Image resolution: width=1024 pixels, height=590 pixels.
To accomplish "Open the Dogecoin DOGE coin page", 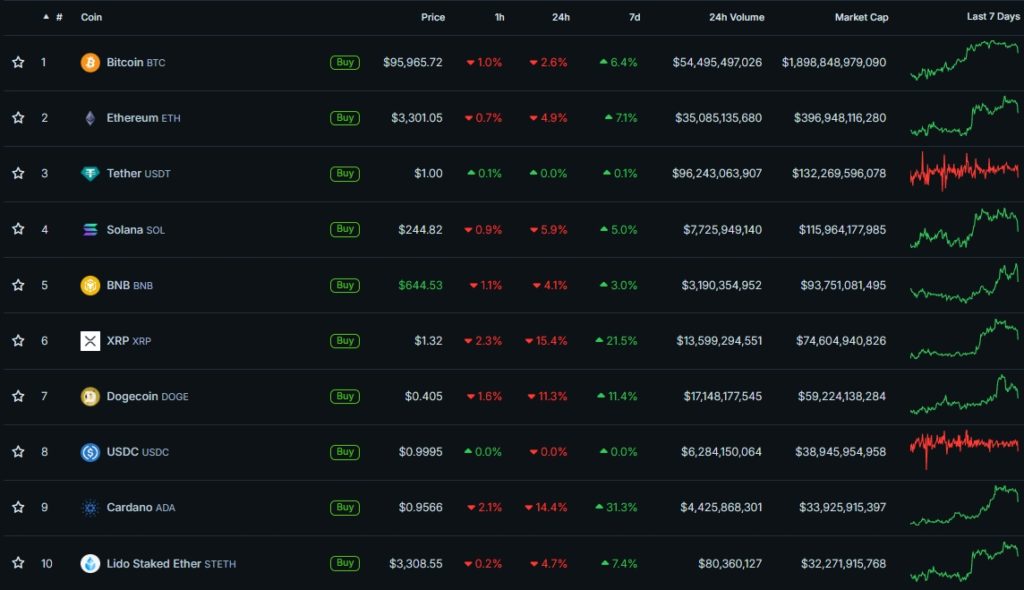I will pyautogui.click(x=148, y=397).
